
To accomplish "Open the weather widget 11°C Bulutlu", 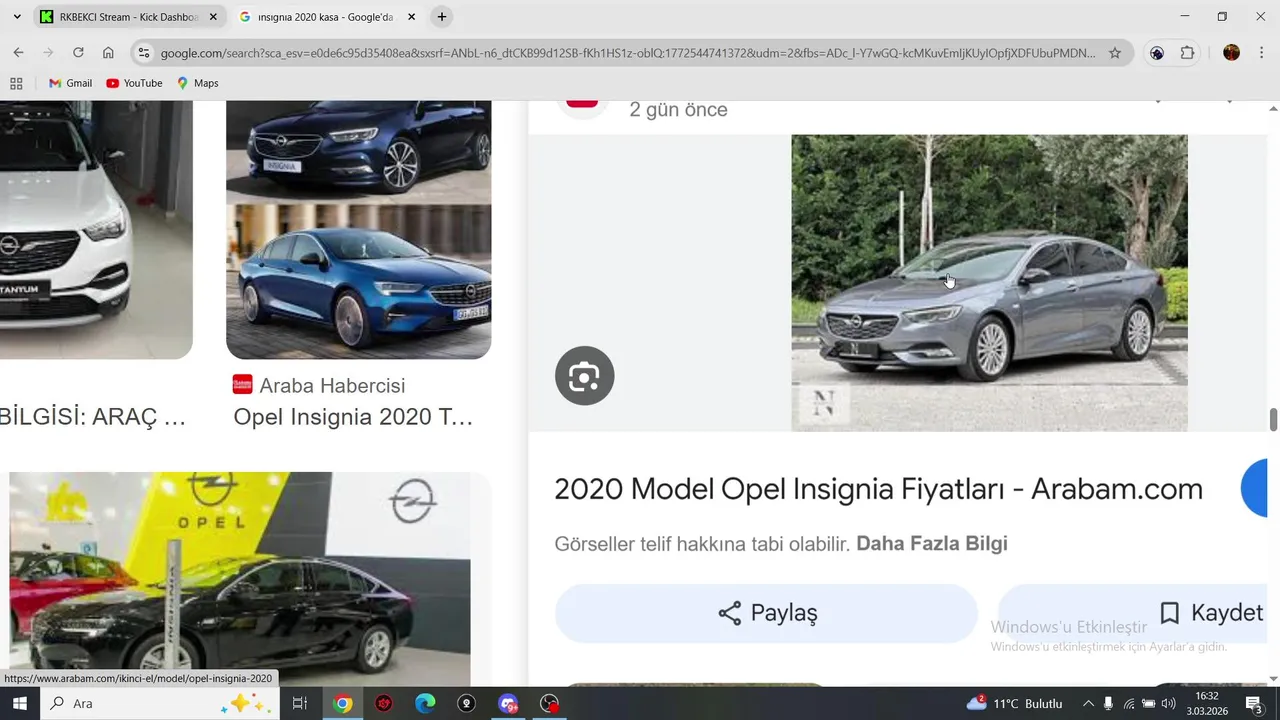I will point(1014,703).
